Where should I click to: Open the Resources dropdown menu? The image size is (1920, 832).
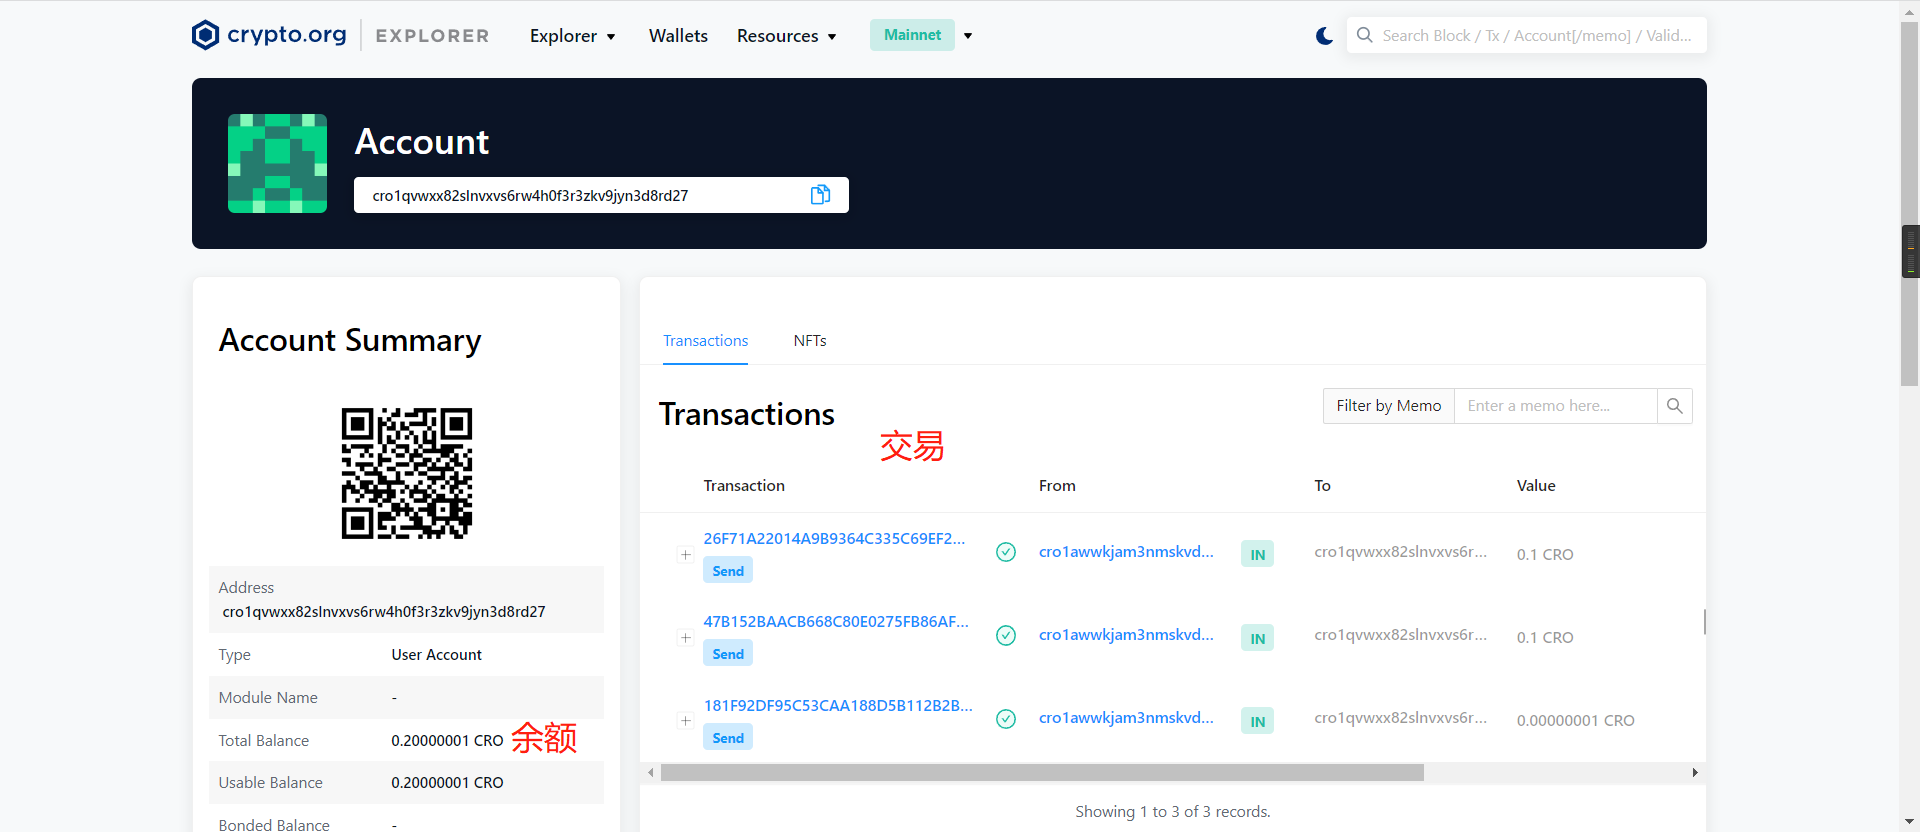click(786, 36)
